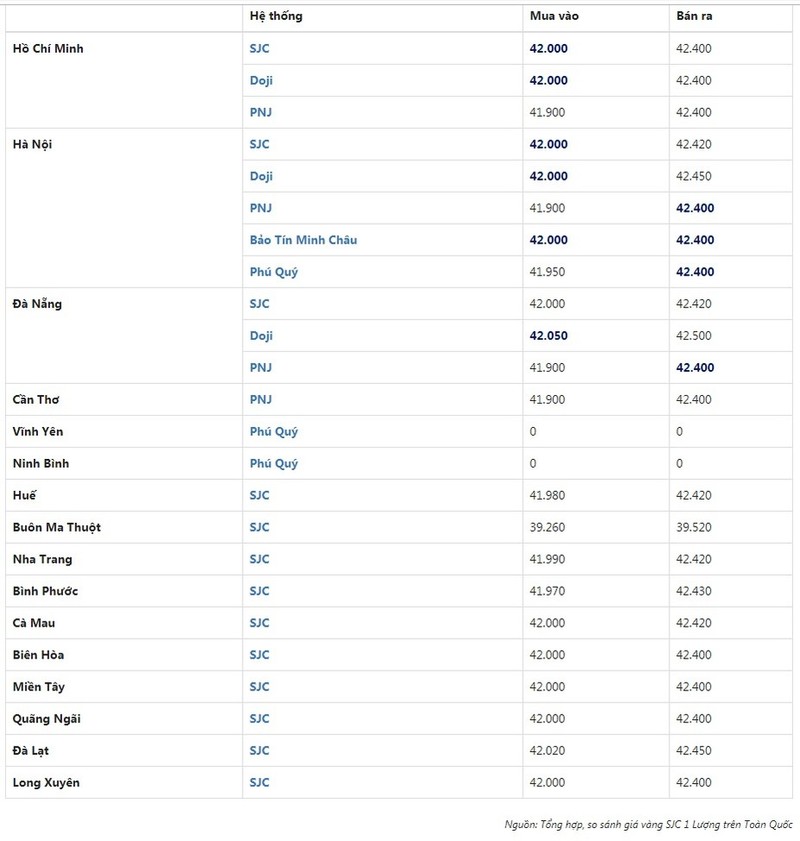This screenshot has height=841, width=800.
Task: Open Phú Quý link for Vĩnh Yên
Action: (x=273, y=432)
